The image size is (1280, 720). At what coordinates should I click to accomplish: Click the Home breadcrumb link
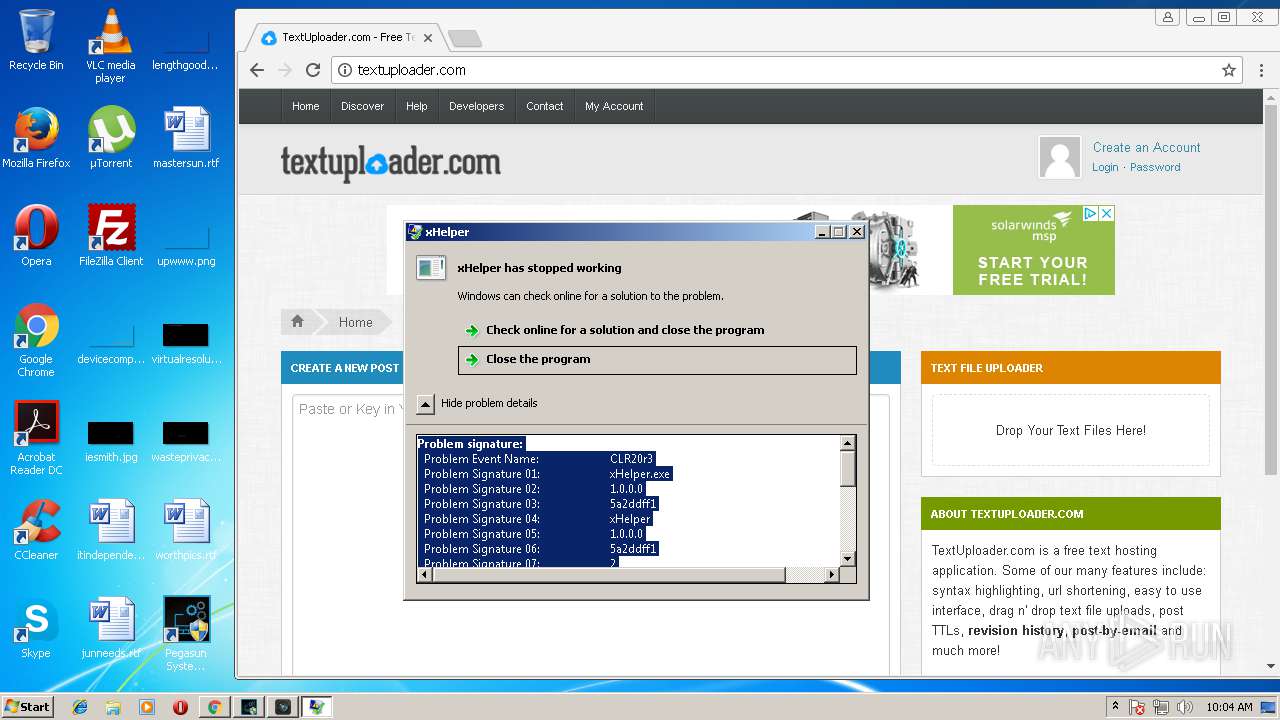pos(355,322)
